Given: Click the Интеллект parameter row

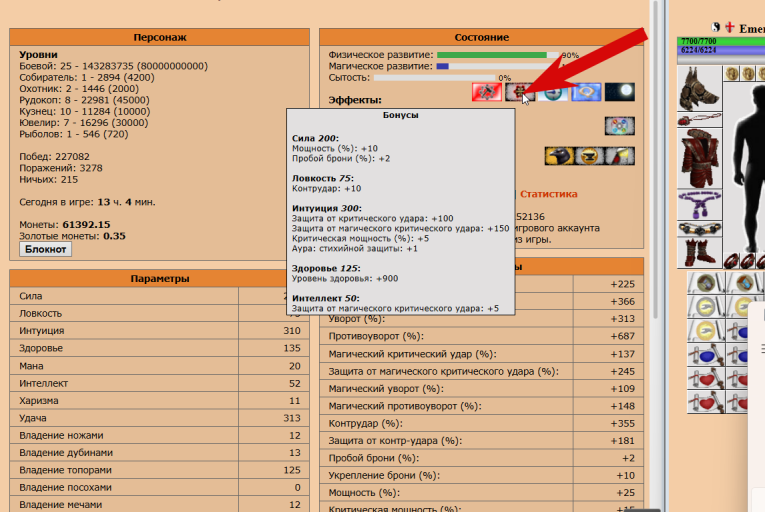Looking at the screenshot, I should (160, 383).
